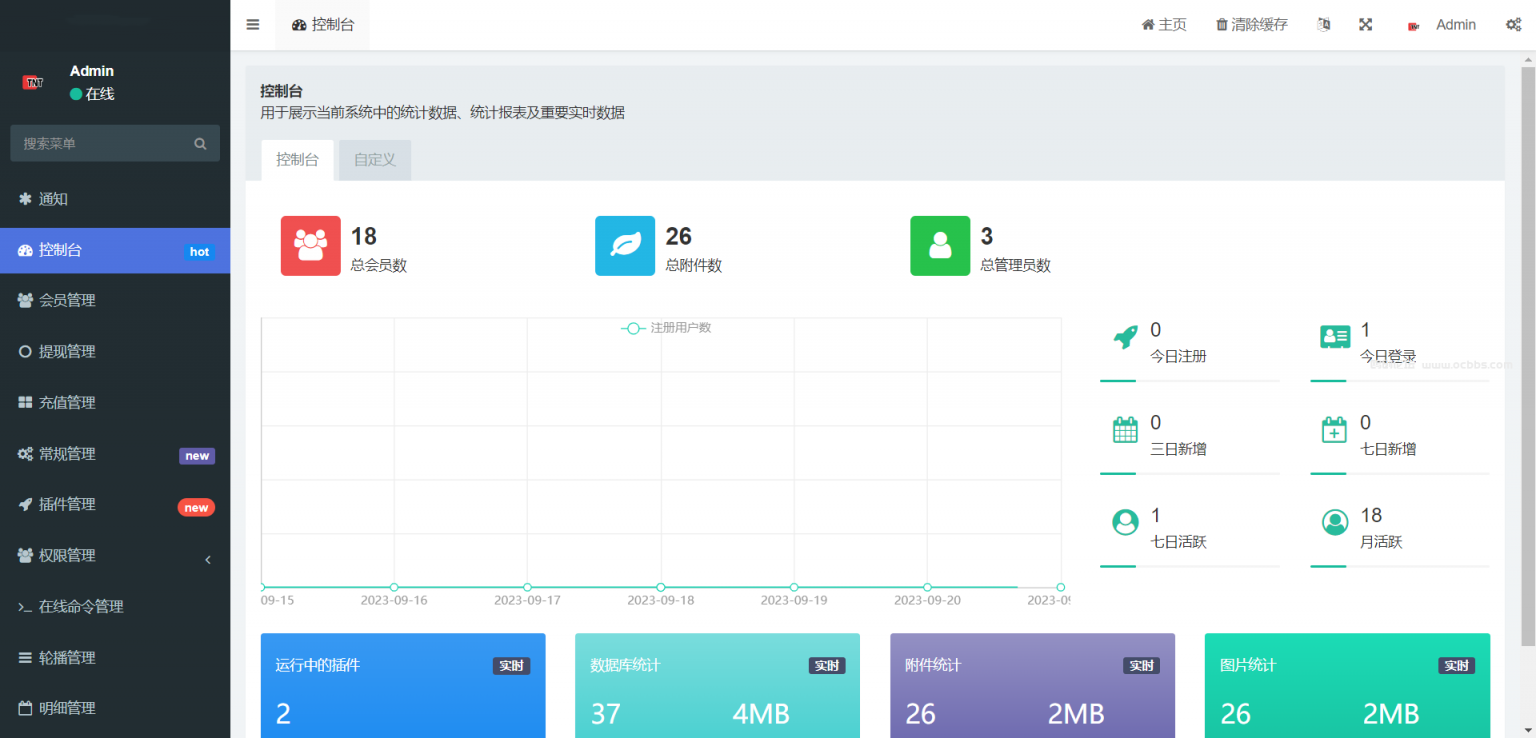Open the 运行中的插件 card
The image size is (1536, 738).
[403, 685]
